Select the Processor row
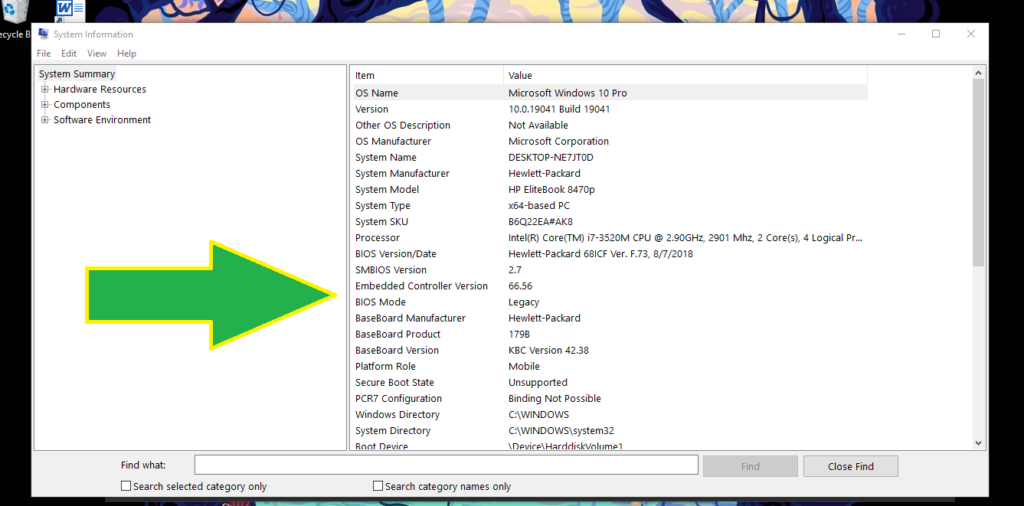 pyautogui.click(x=610, y=238)
